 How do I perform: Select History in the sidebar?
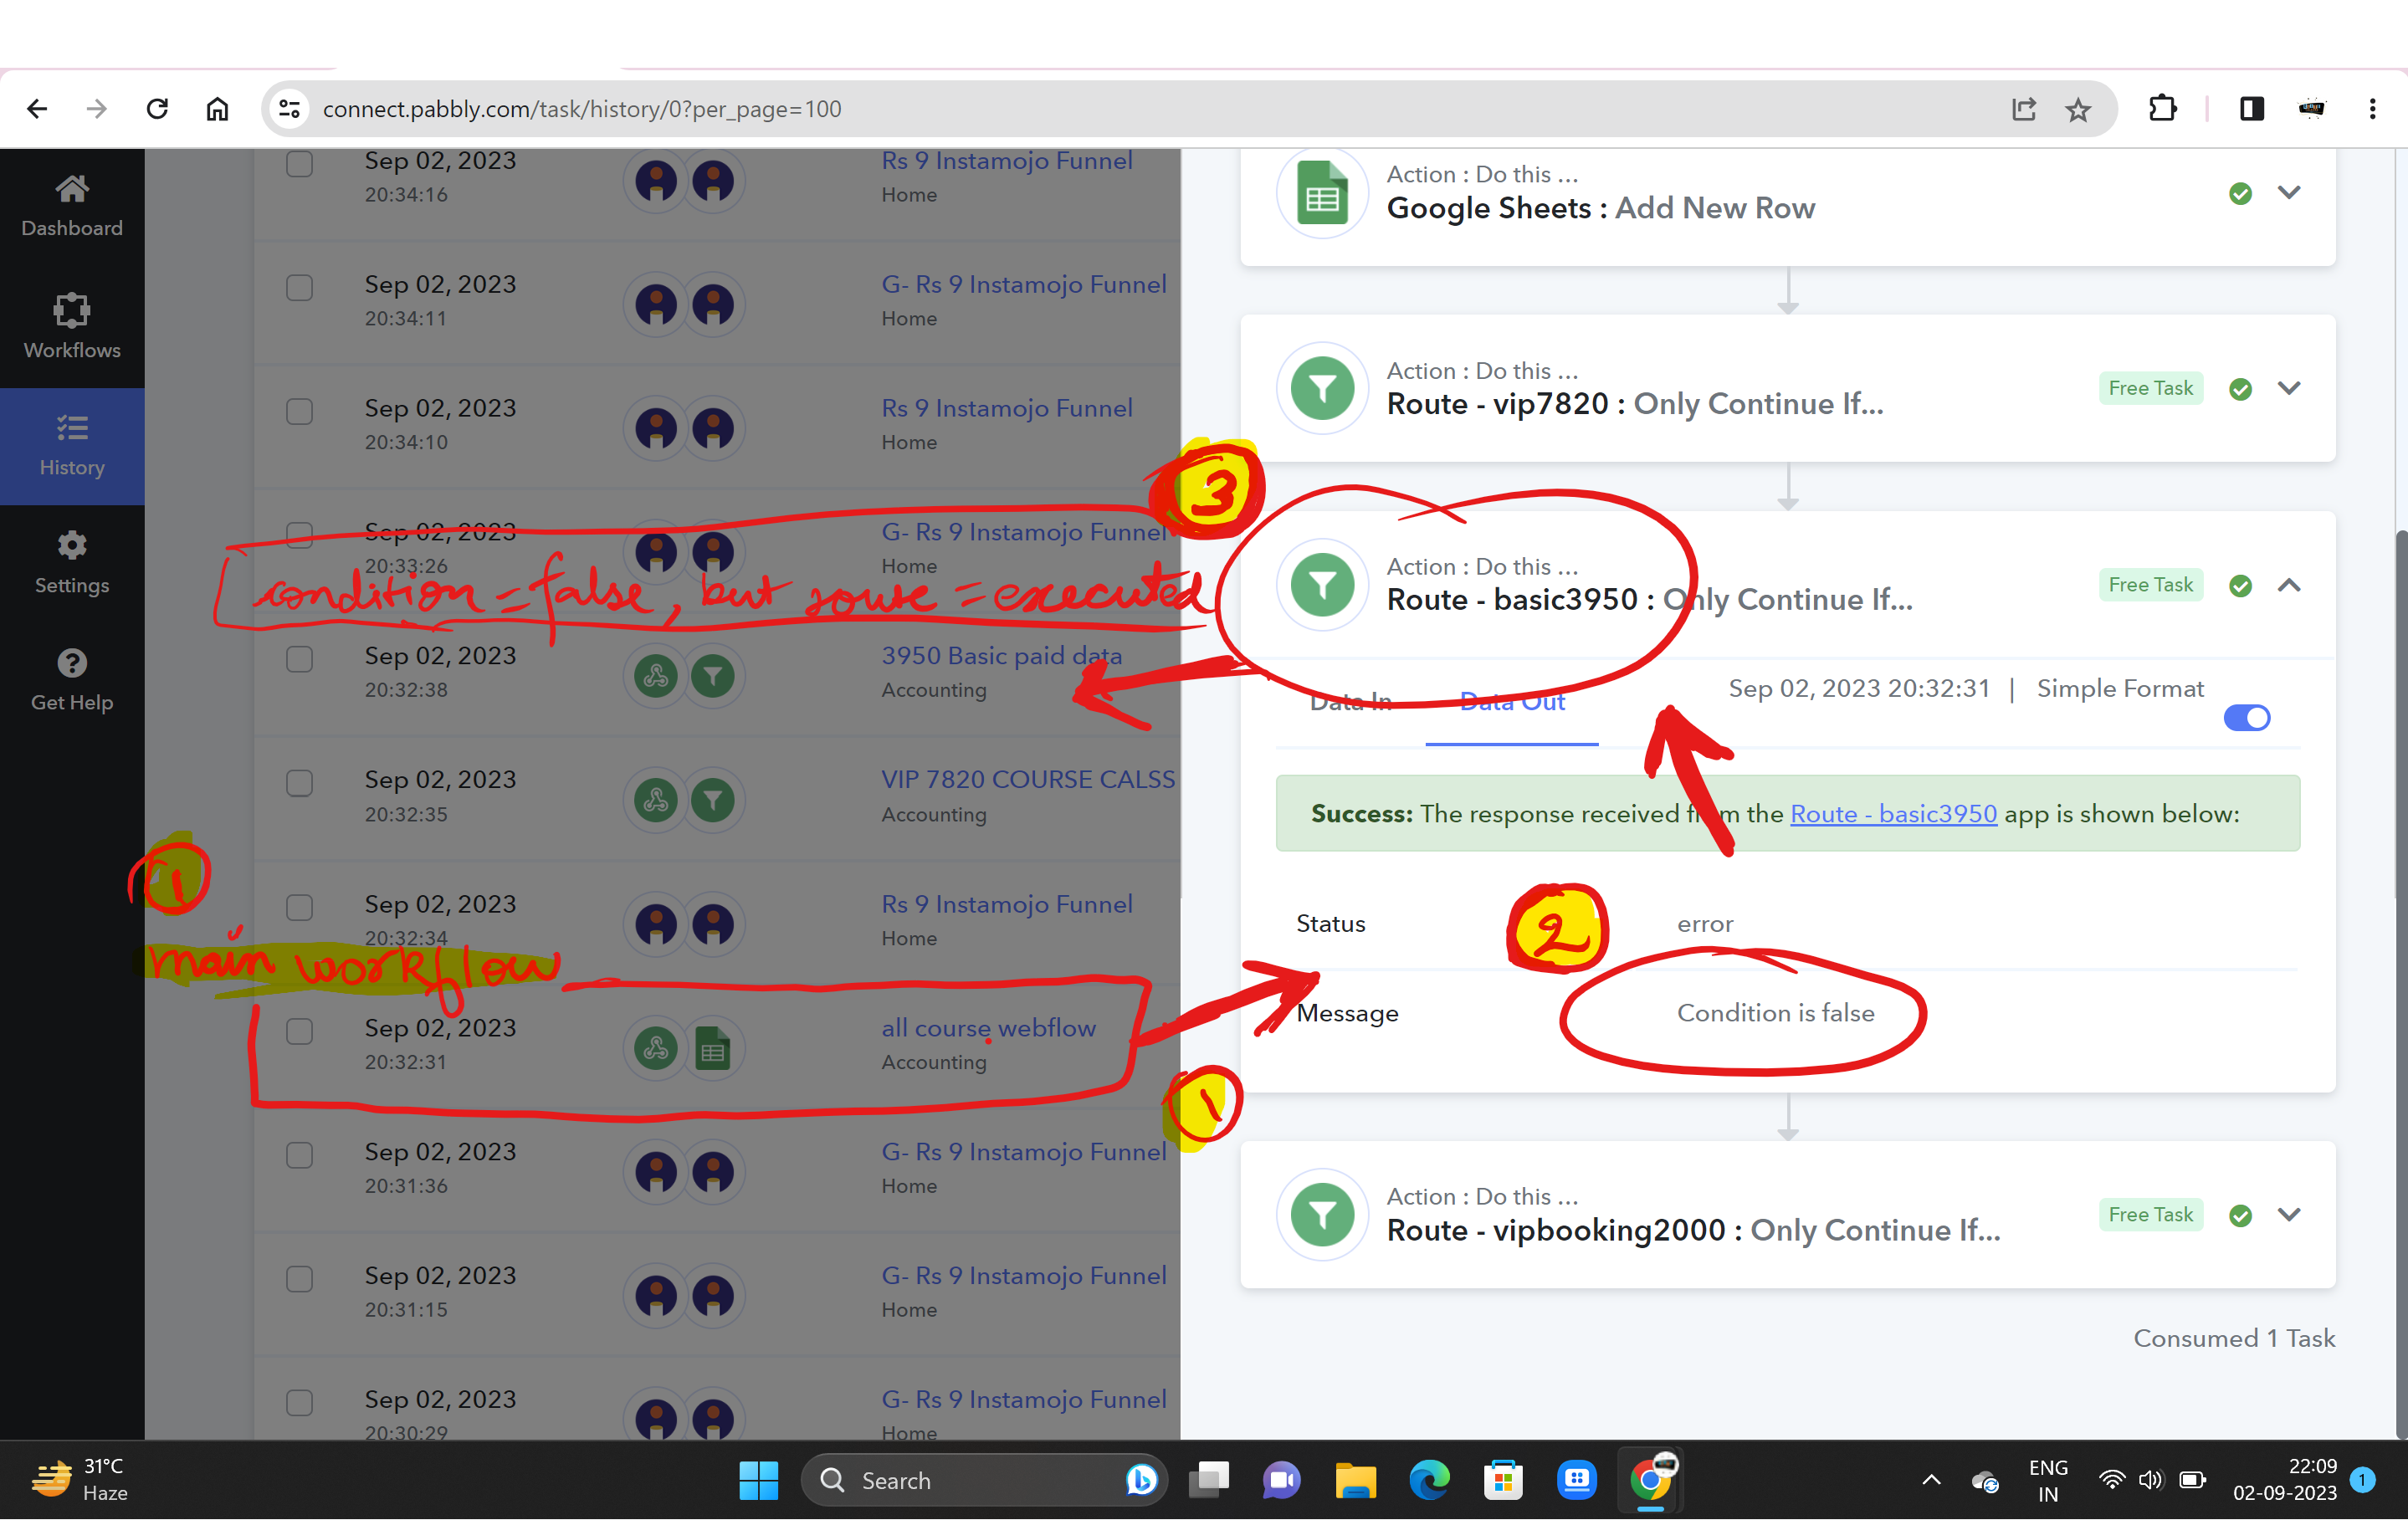pyautogui.click(x=72, y=446)
